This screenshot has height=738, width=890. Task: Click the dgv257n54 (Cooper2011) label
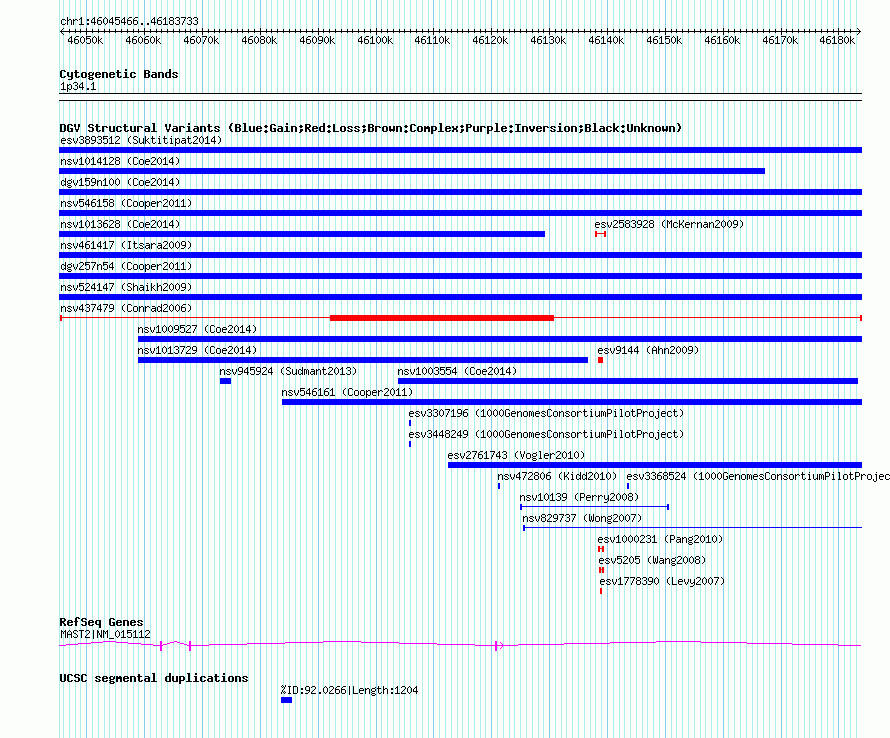coord(126,266)
